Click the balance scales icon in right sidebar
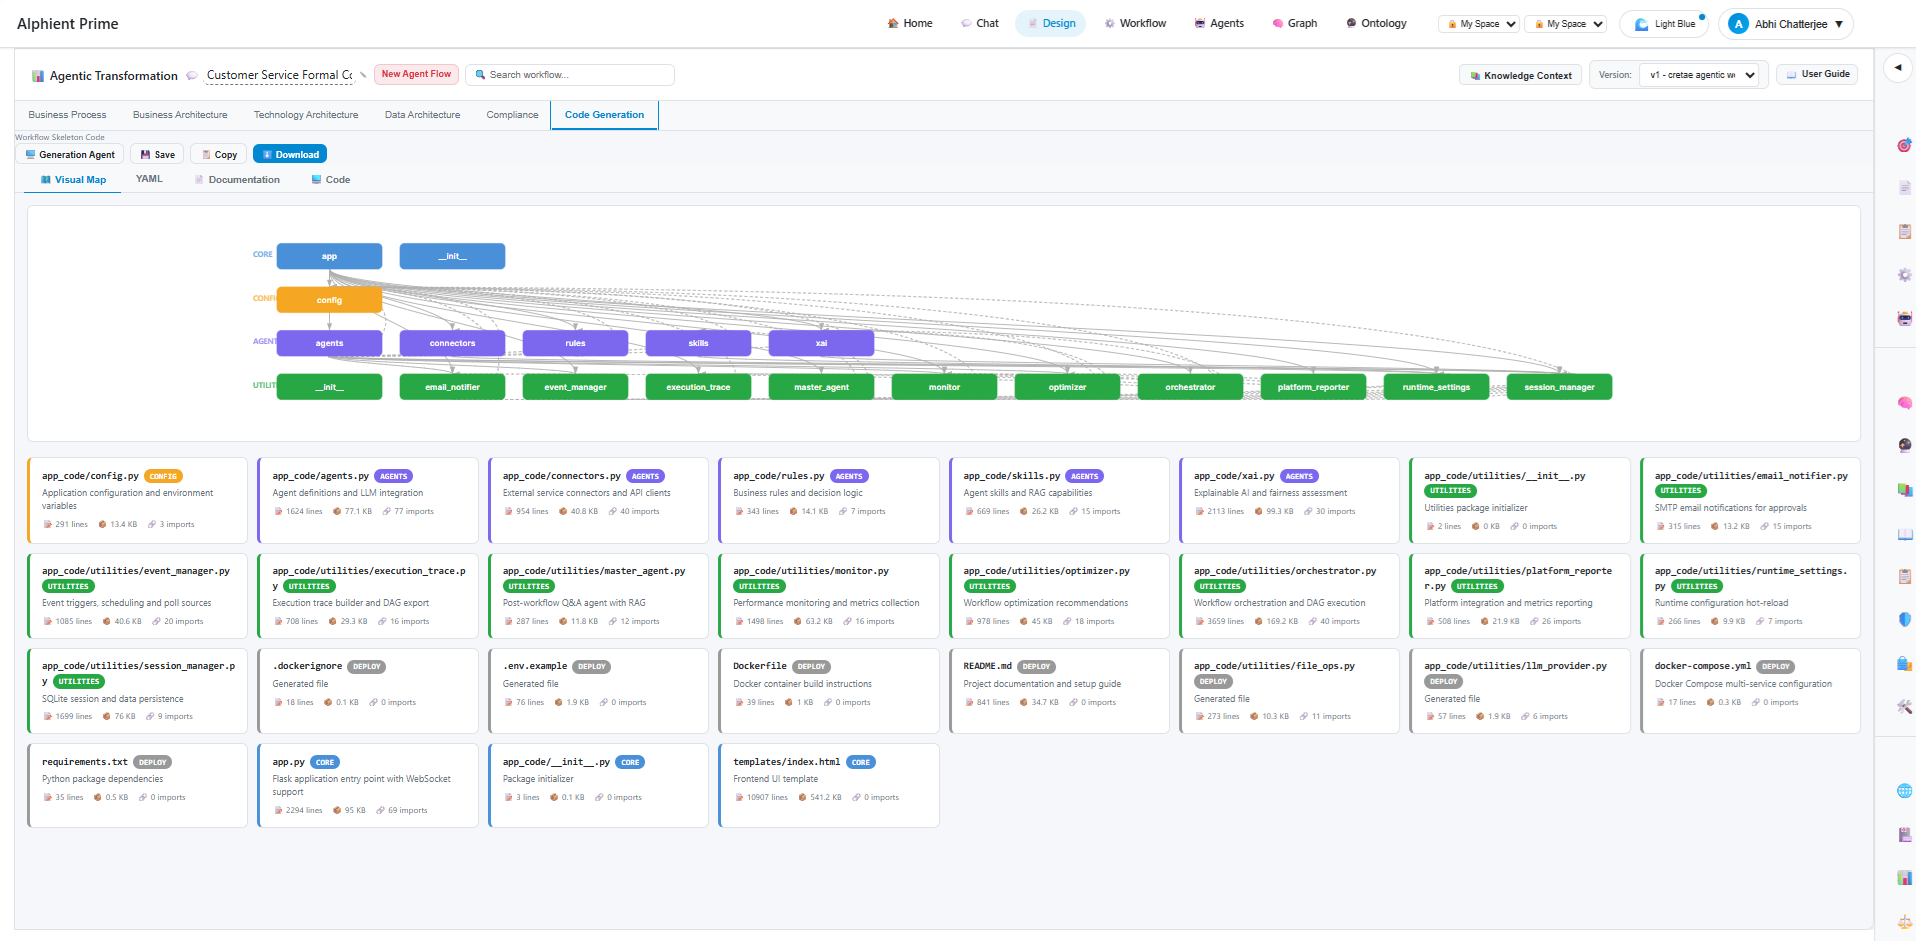Screen dimensions: 1916x941 pyautogui.click(x=1904, y=922)
